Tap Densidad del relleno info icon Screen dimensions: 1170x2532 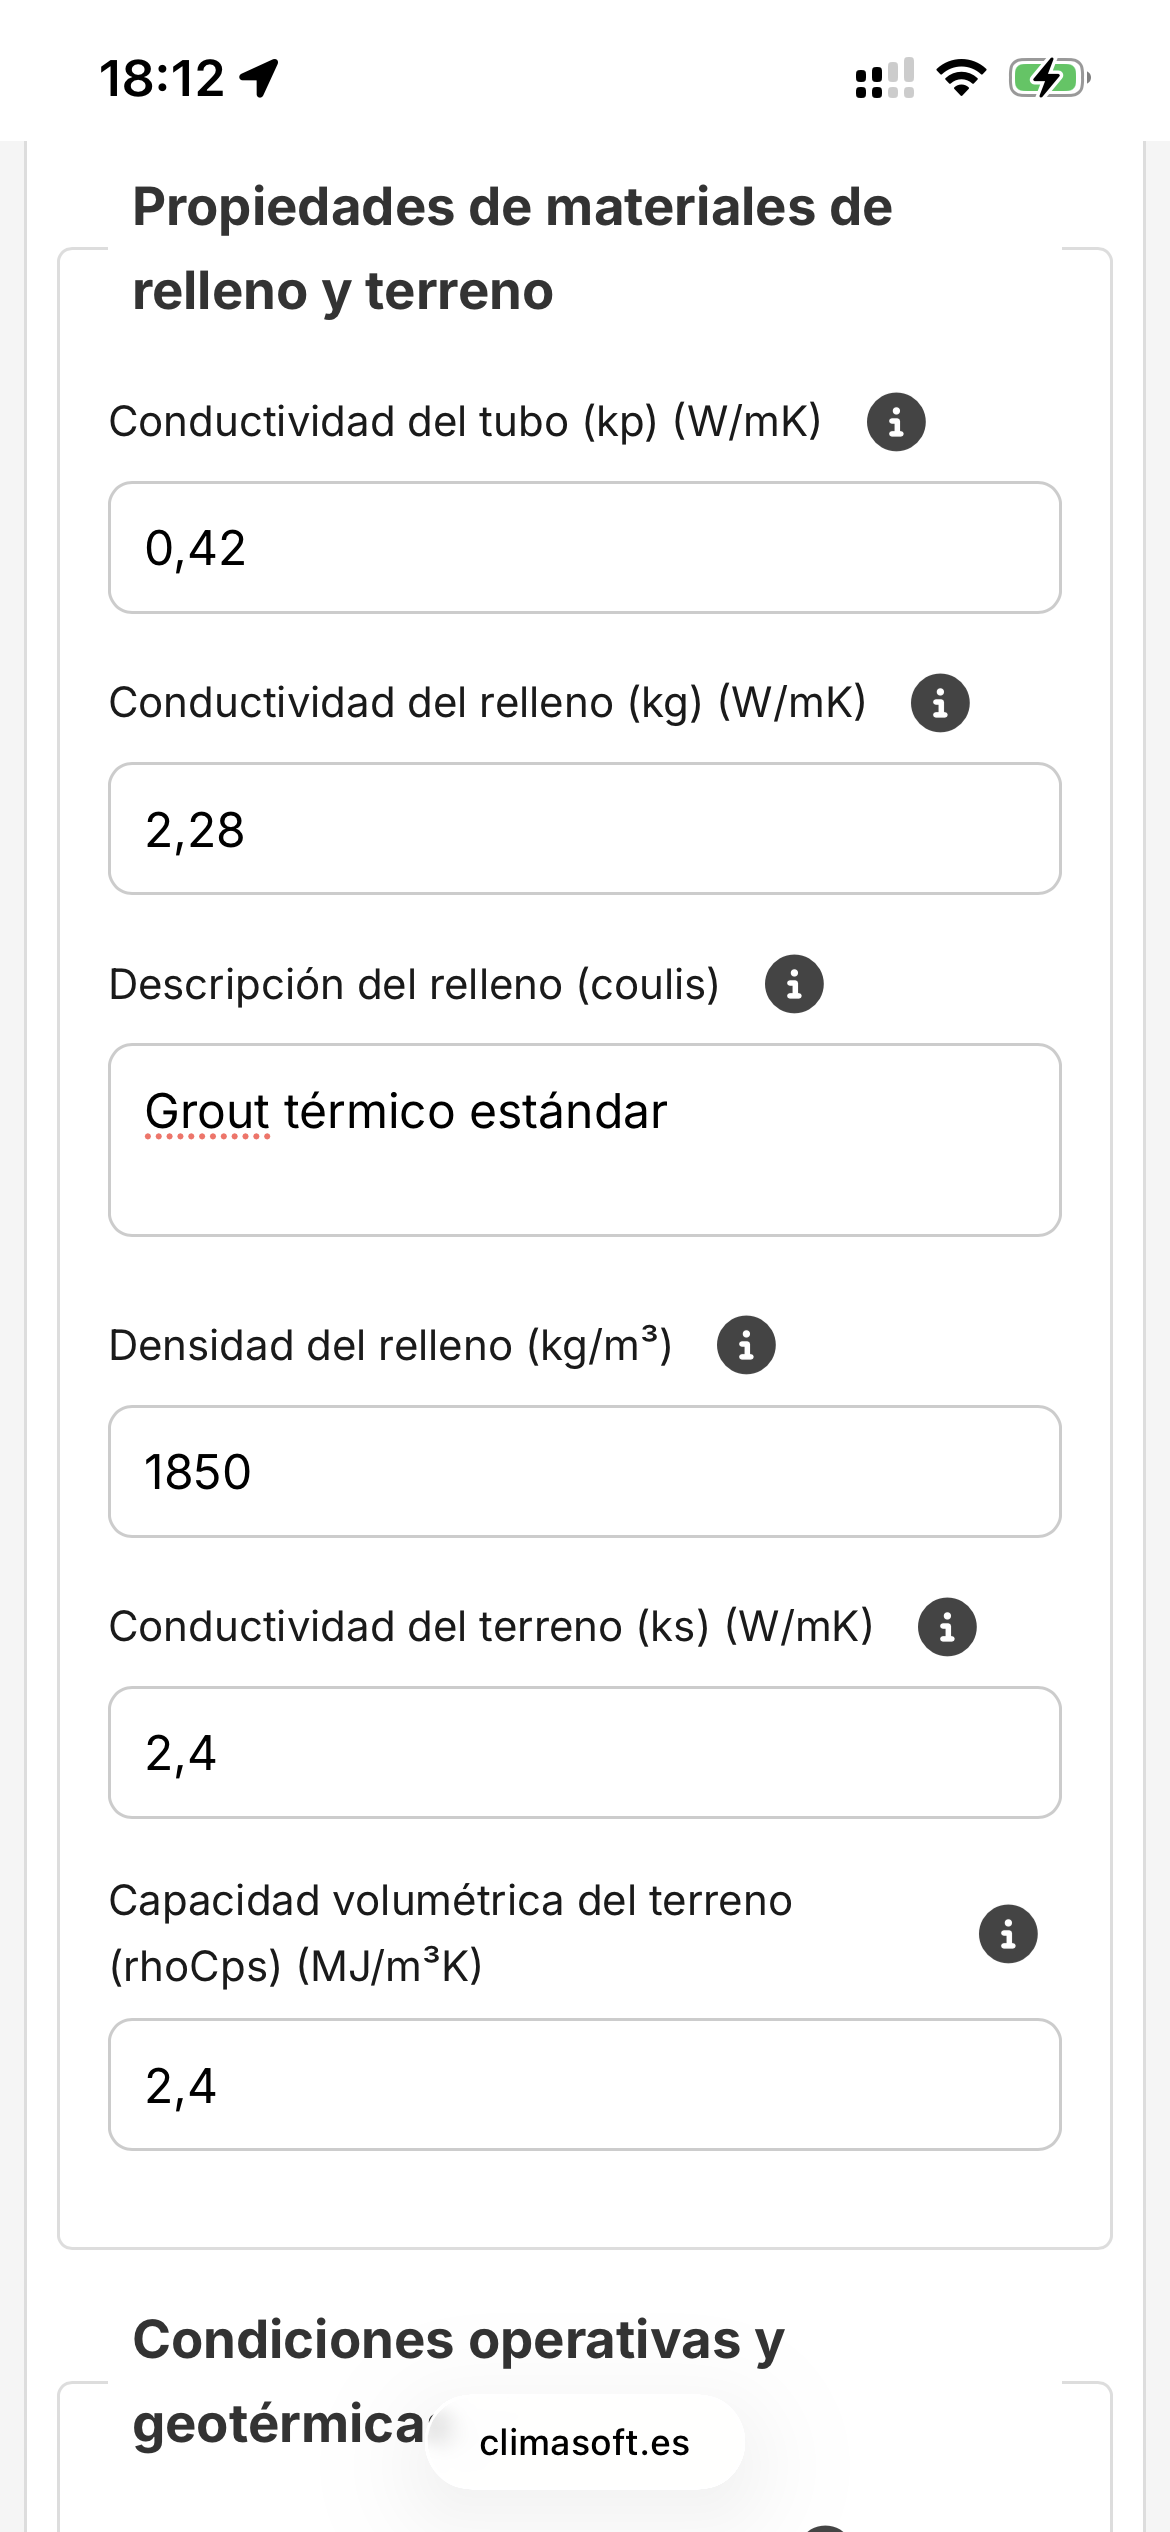[745, 1345]
